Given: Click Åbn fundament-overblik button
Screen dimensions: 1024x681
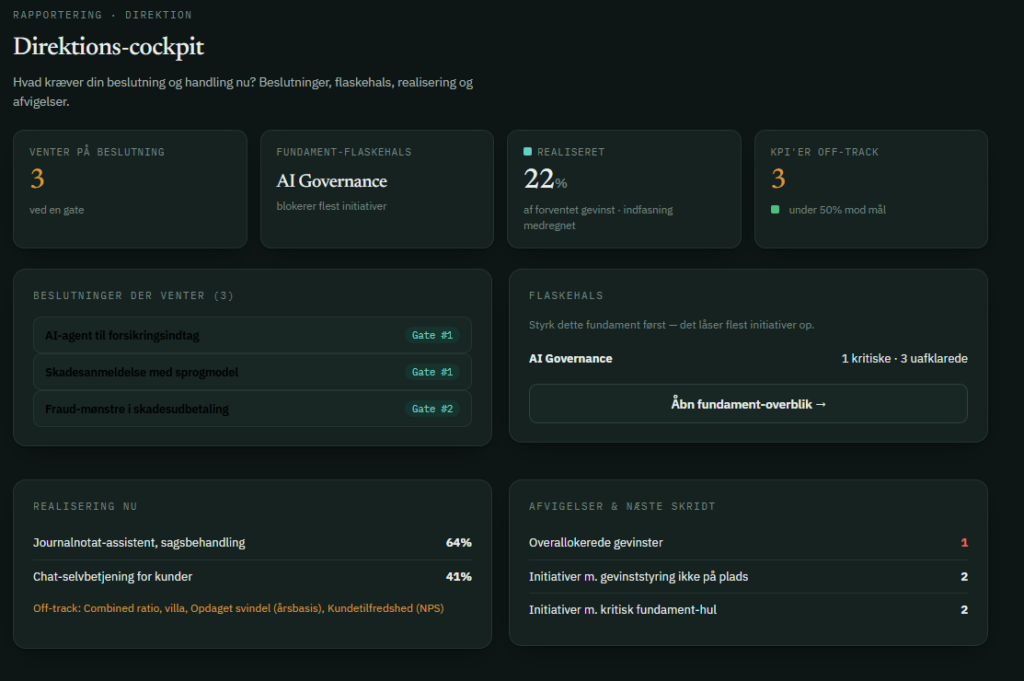Looking at the screenshot, I should point(748,404).
